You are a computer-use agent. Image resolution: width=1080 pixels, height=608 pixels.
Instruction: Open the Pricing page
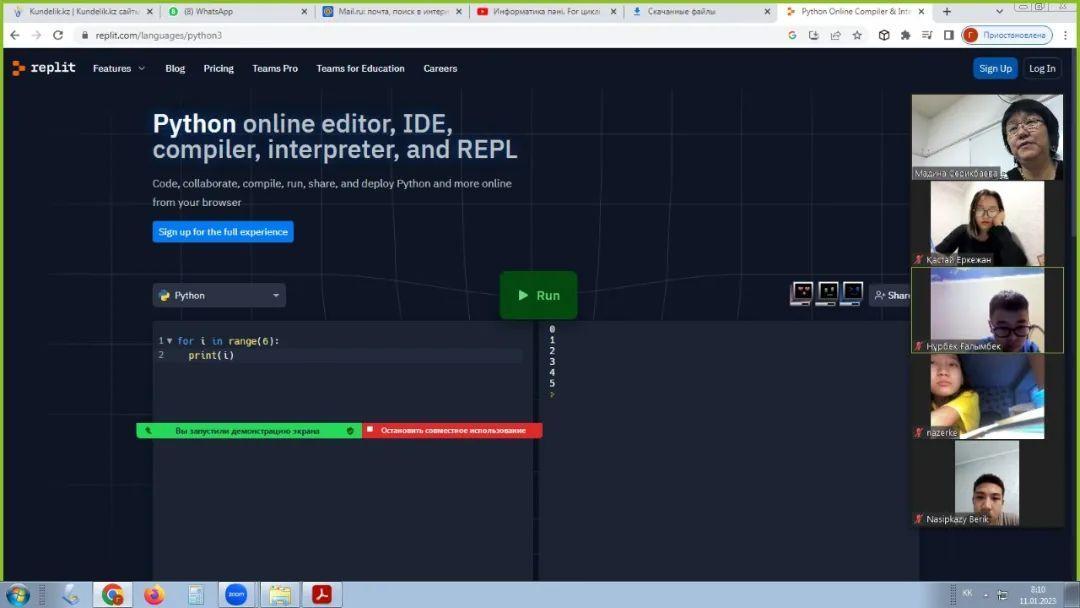(218, 68)
